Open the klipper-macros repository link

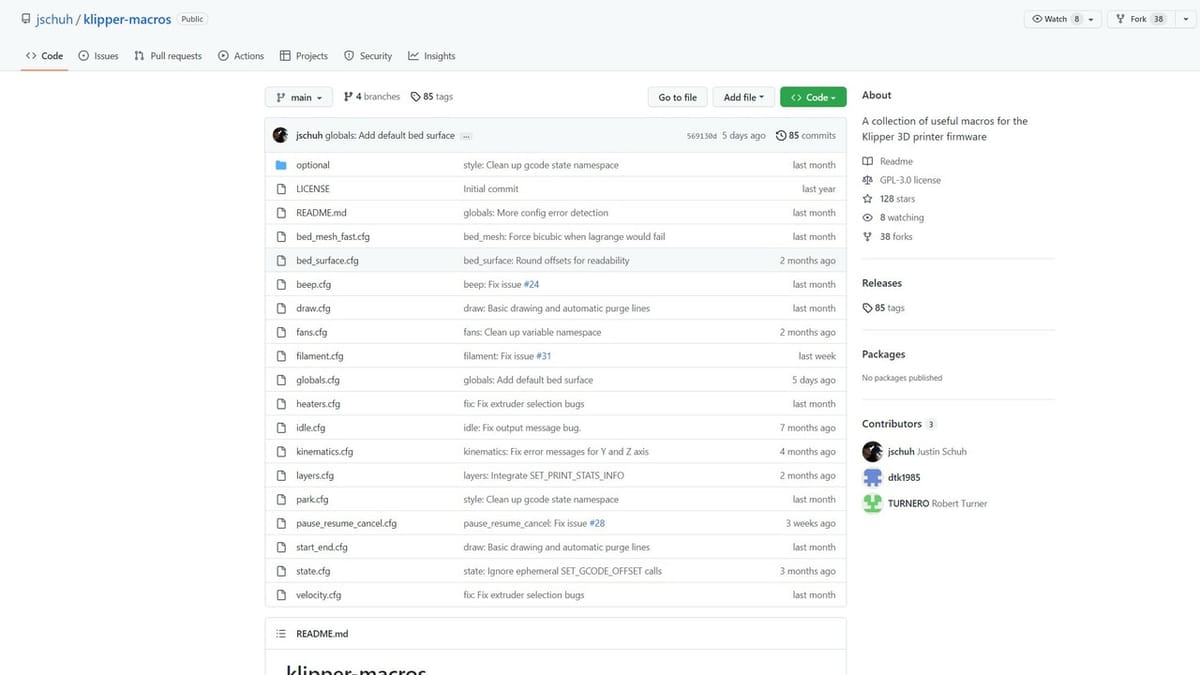click(x=127, y=19)
